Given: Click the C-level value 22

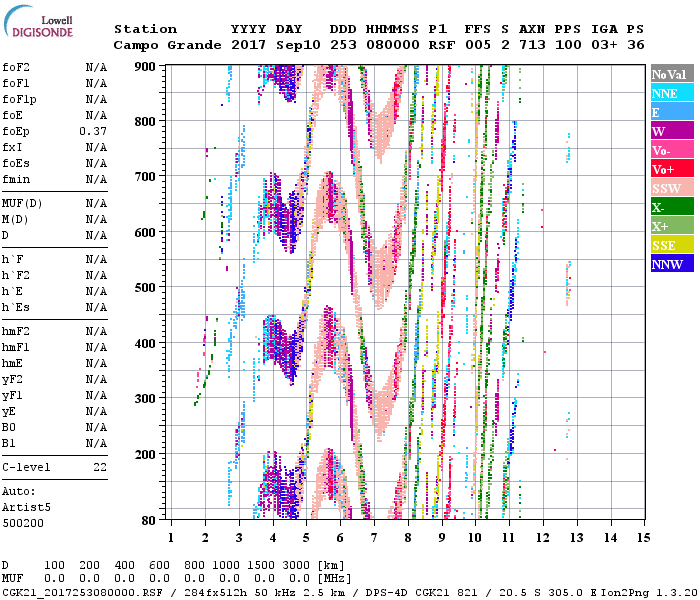Looking at the screenshot, I should click(100, 467).
